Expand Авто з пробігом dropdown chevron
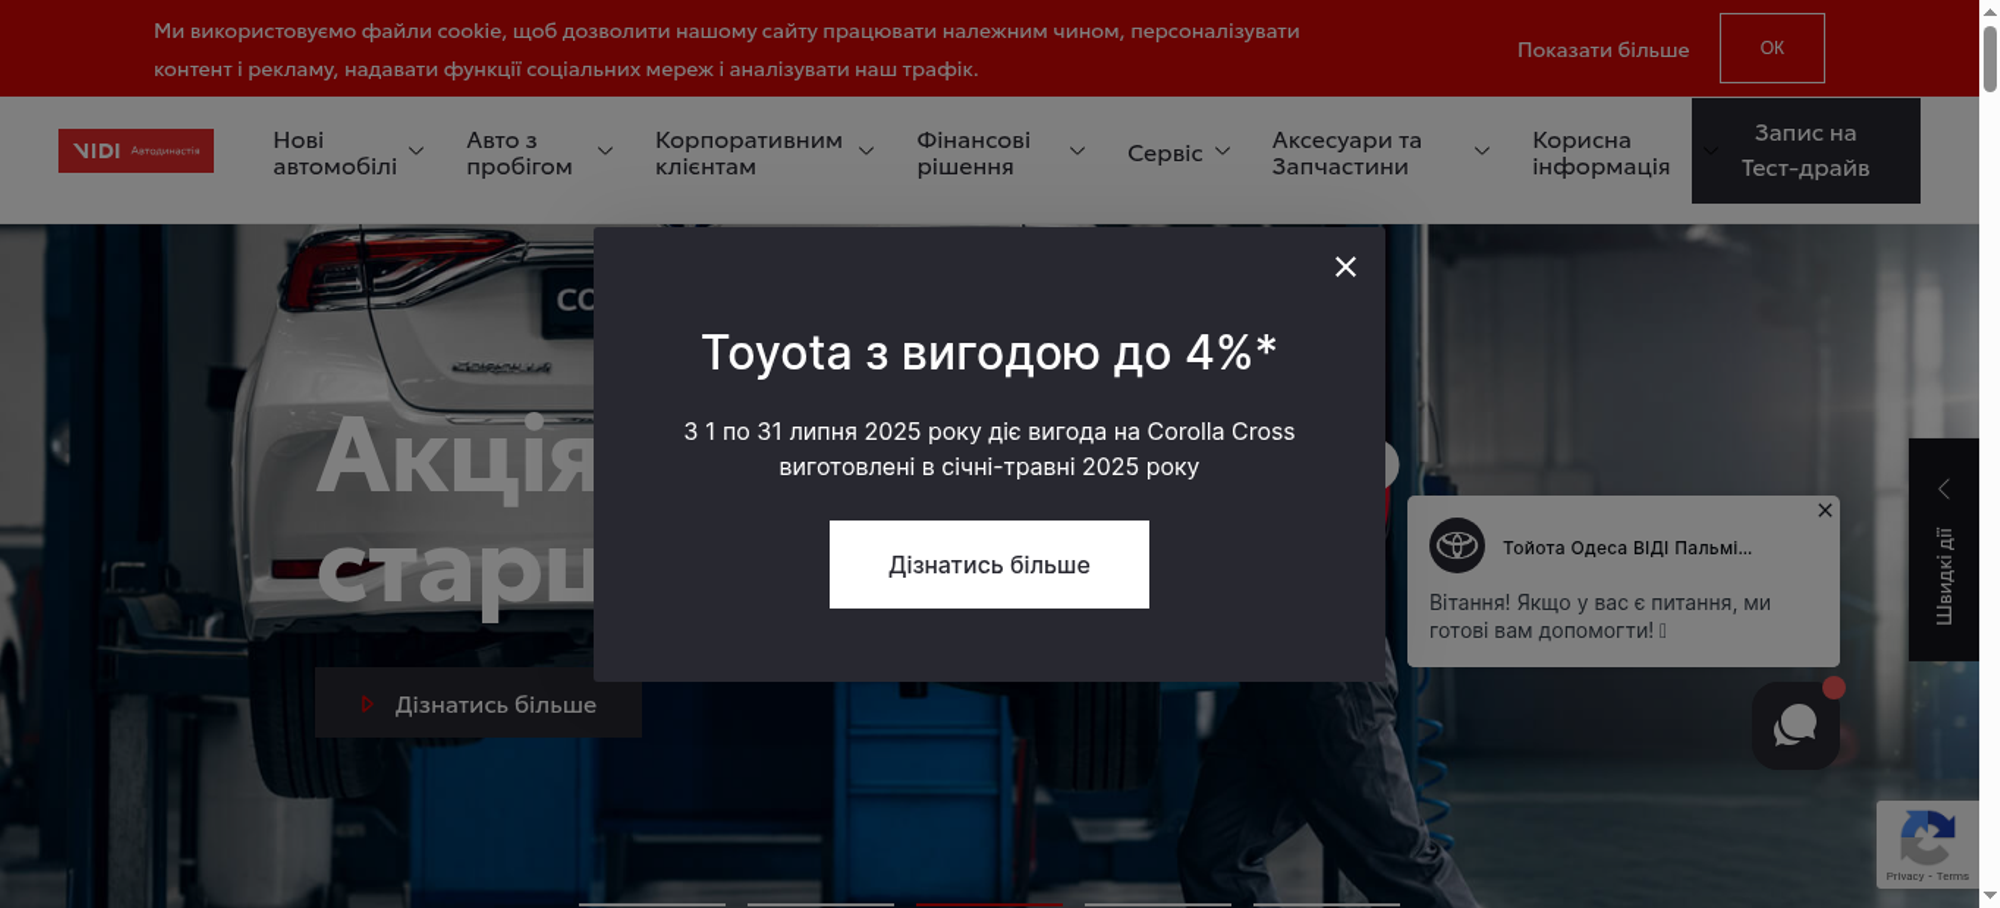This screenshot has width=2000, height=908. click(605, 152)
